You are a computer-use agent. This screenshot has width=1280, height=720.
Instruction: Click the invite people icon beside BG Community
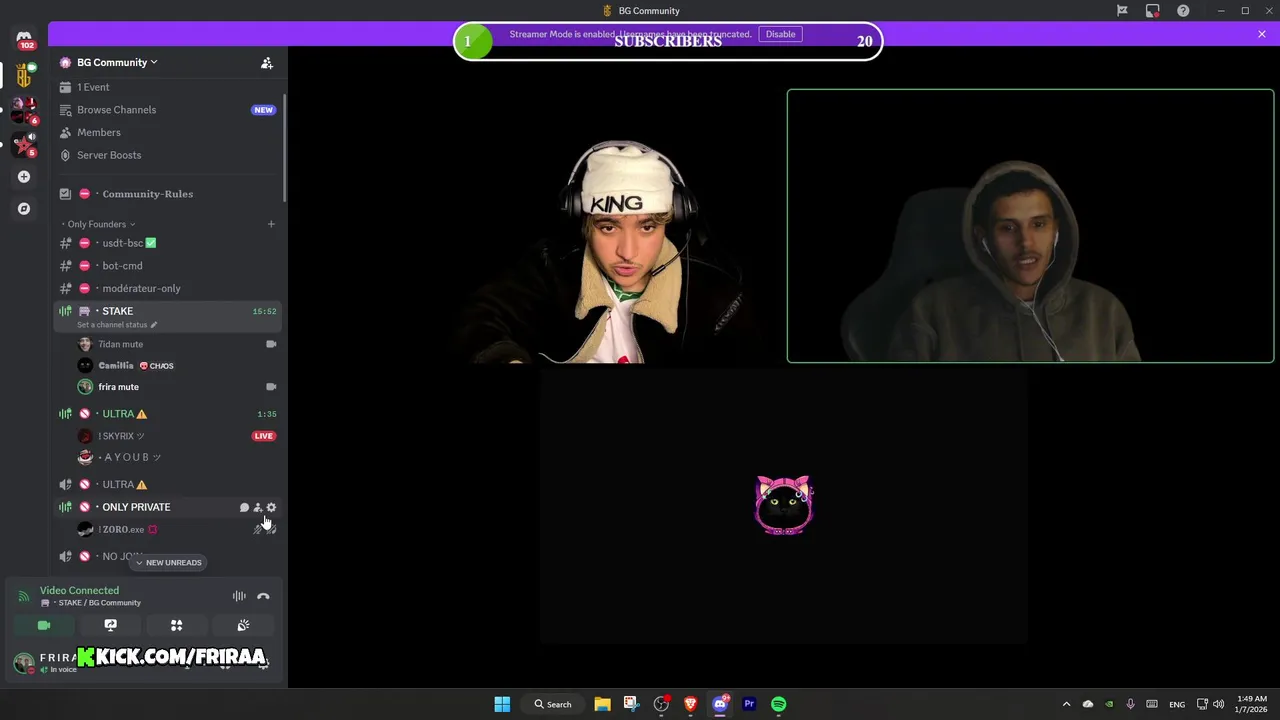click(267, 63)
